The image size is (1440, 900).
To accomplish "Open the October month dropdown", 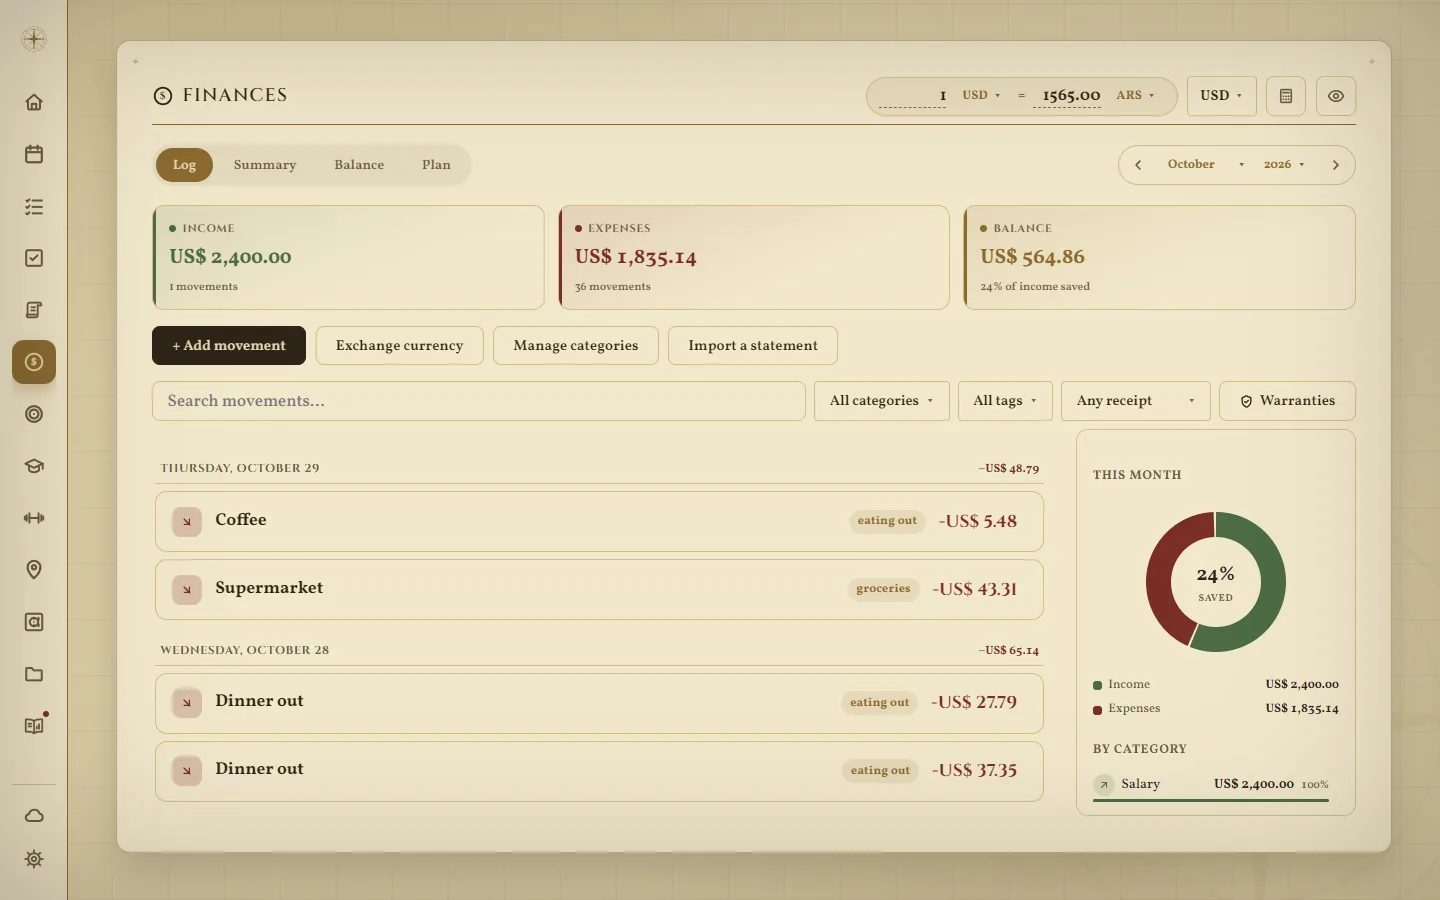I will point(1205,164).
